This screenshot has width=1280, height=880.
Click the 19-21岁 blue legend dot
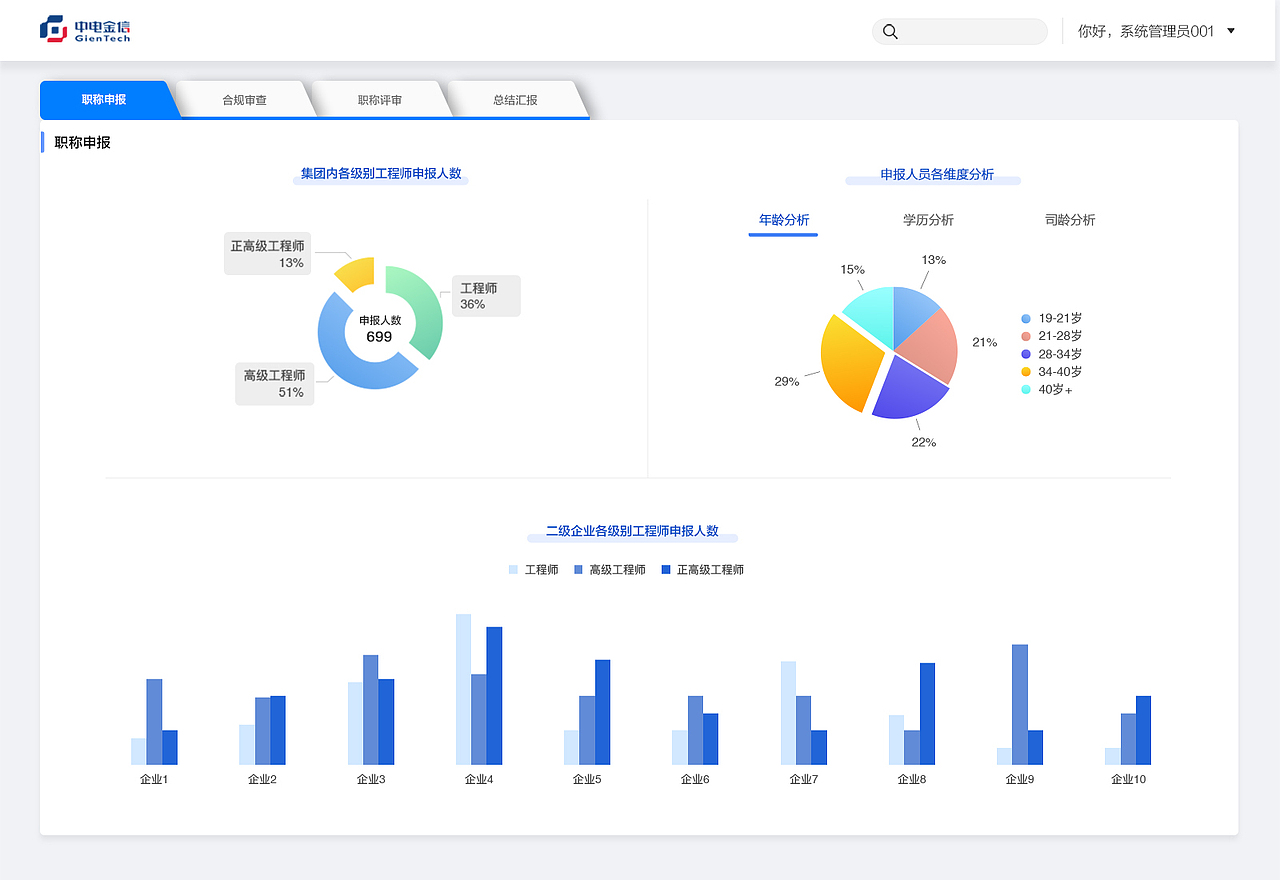tap(1025, 318)
